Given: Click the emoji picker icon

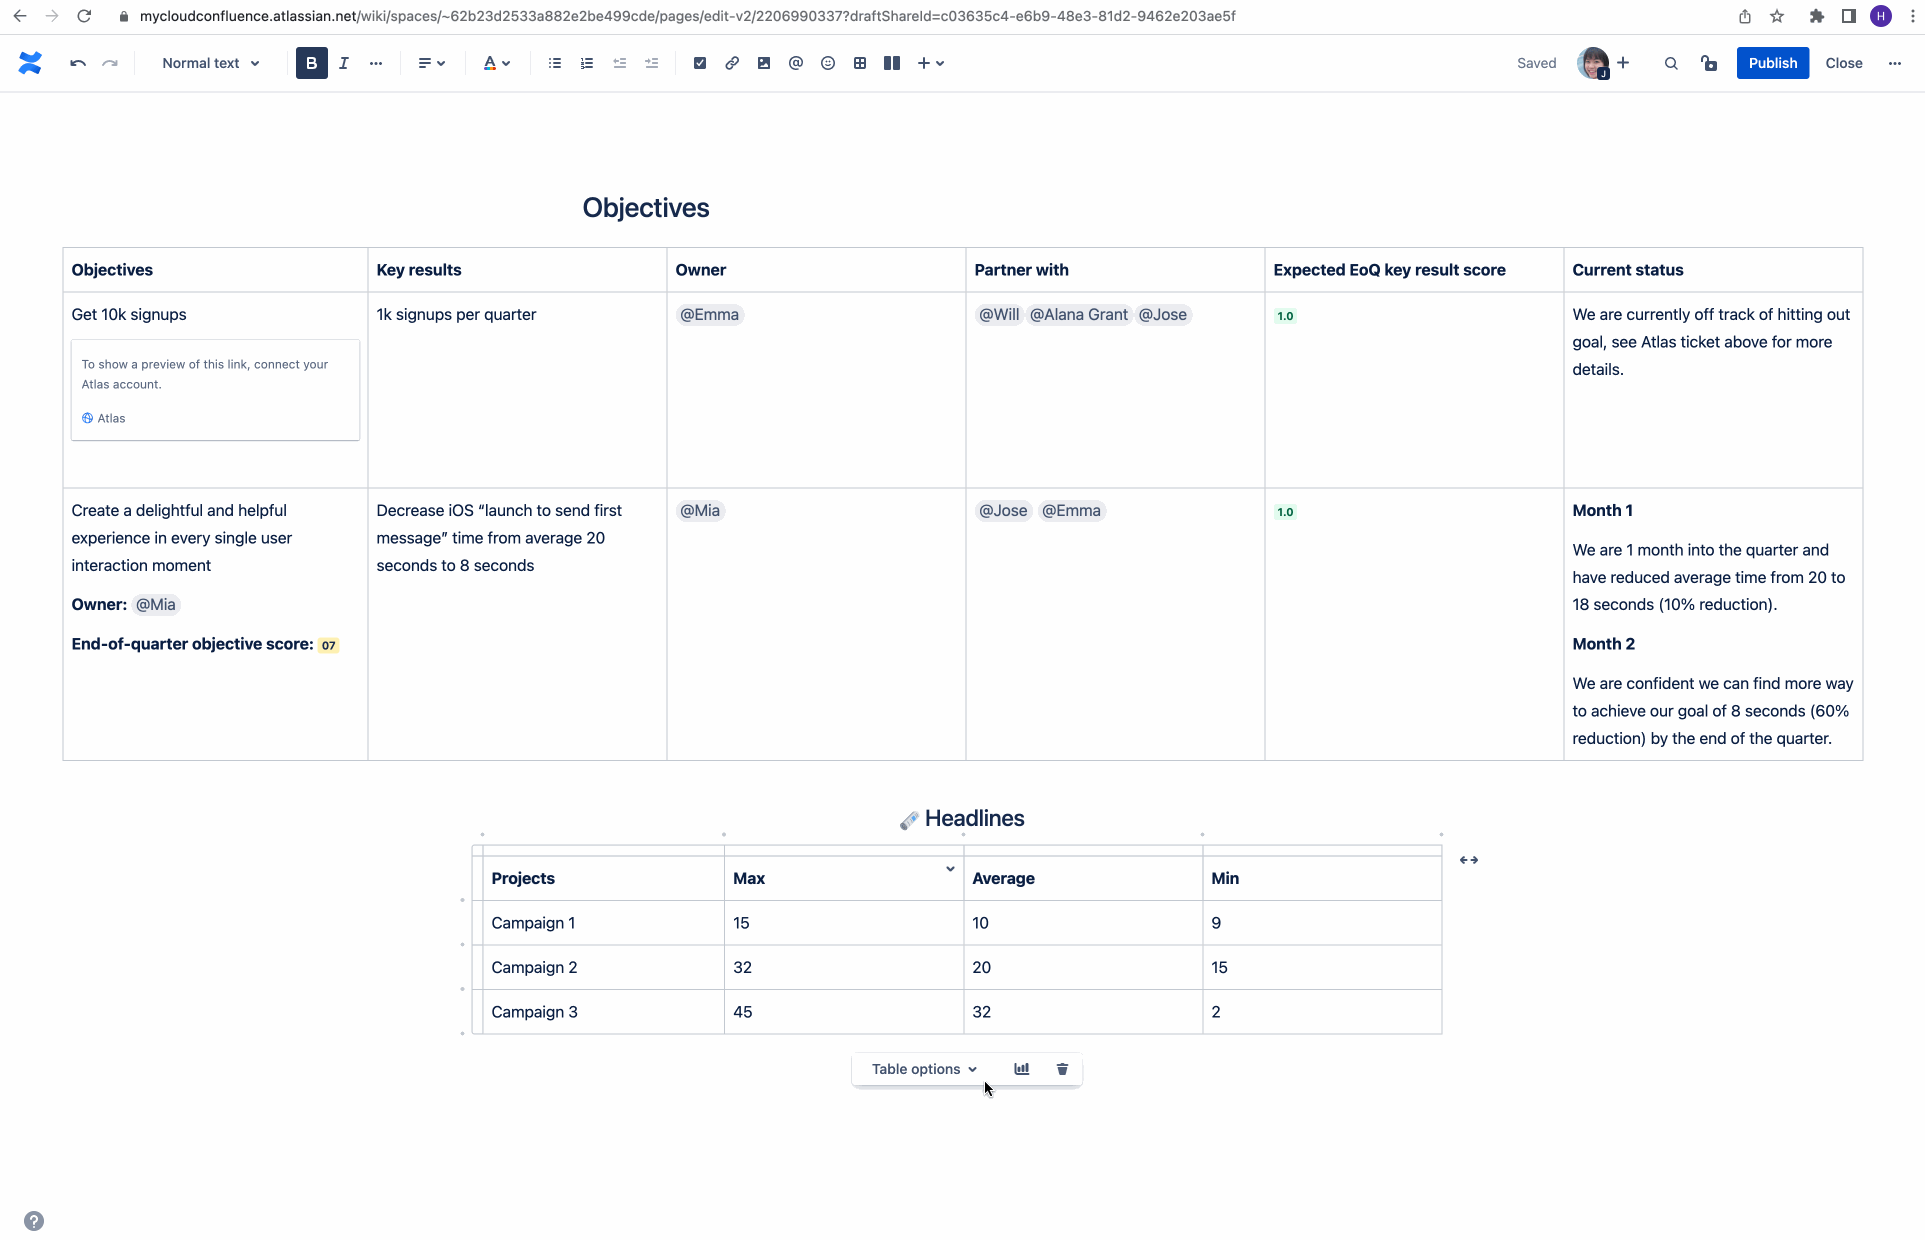Looking at the screenshot, I should coord(828,63).
